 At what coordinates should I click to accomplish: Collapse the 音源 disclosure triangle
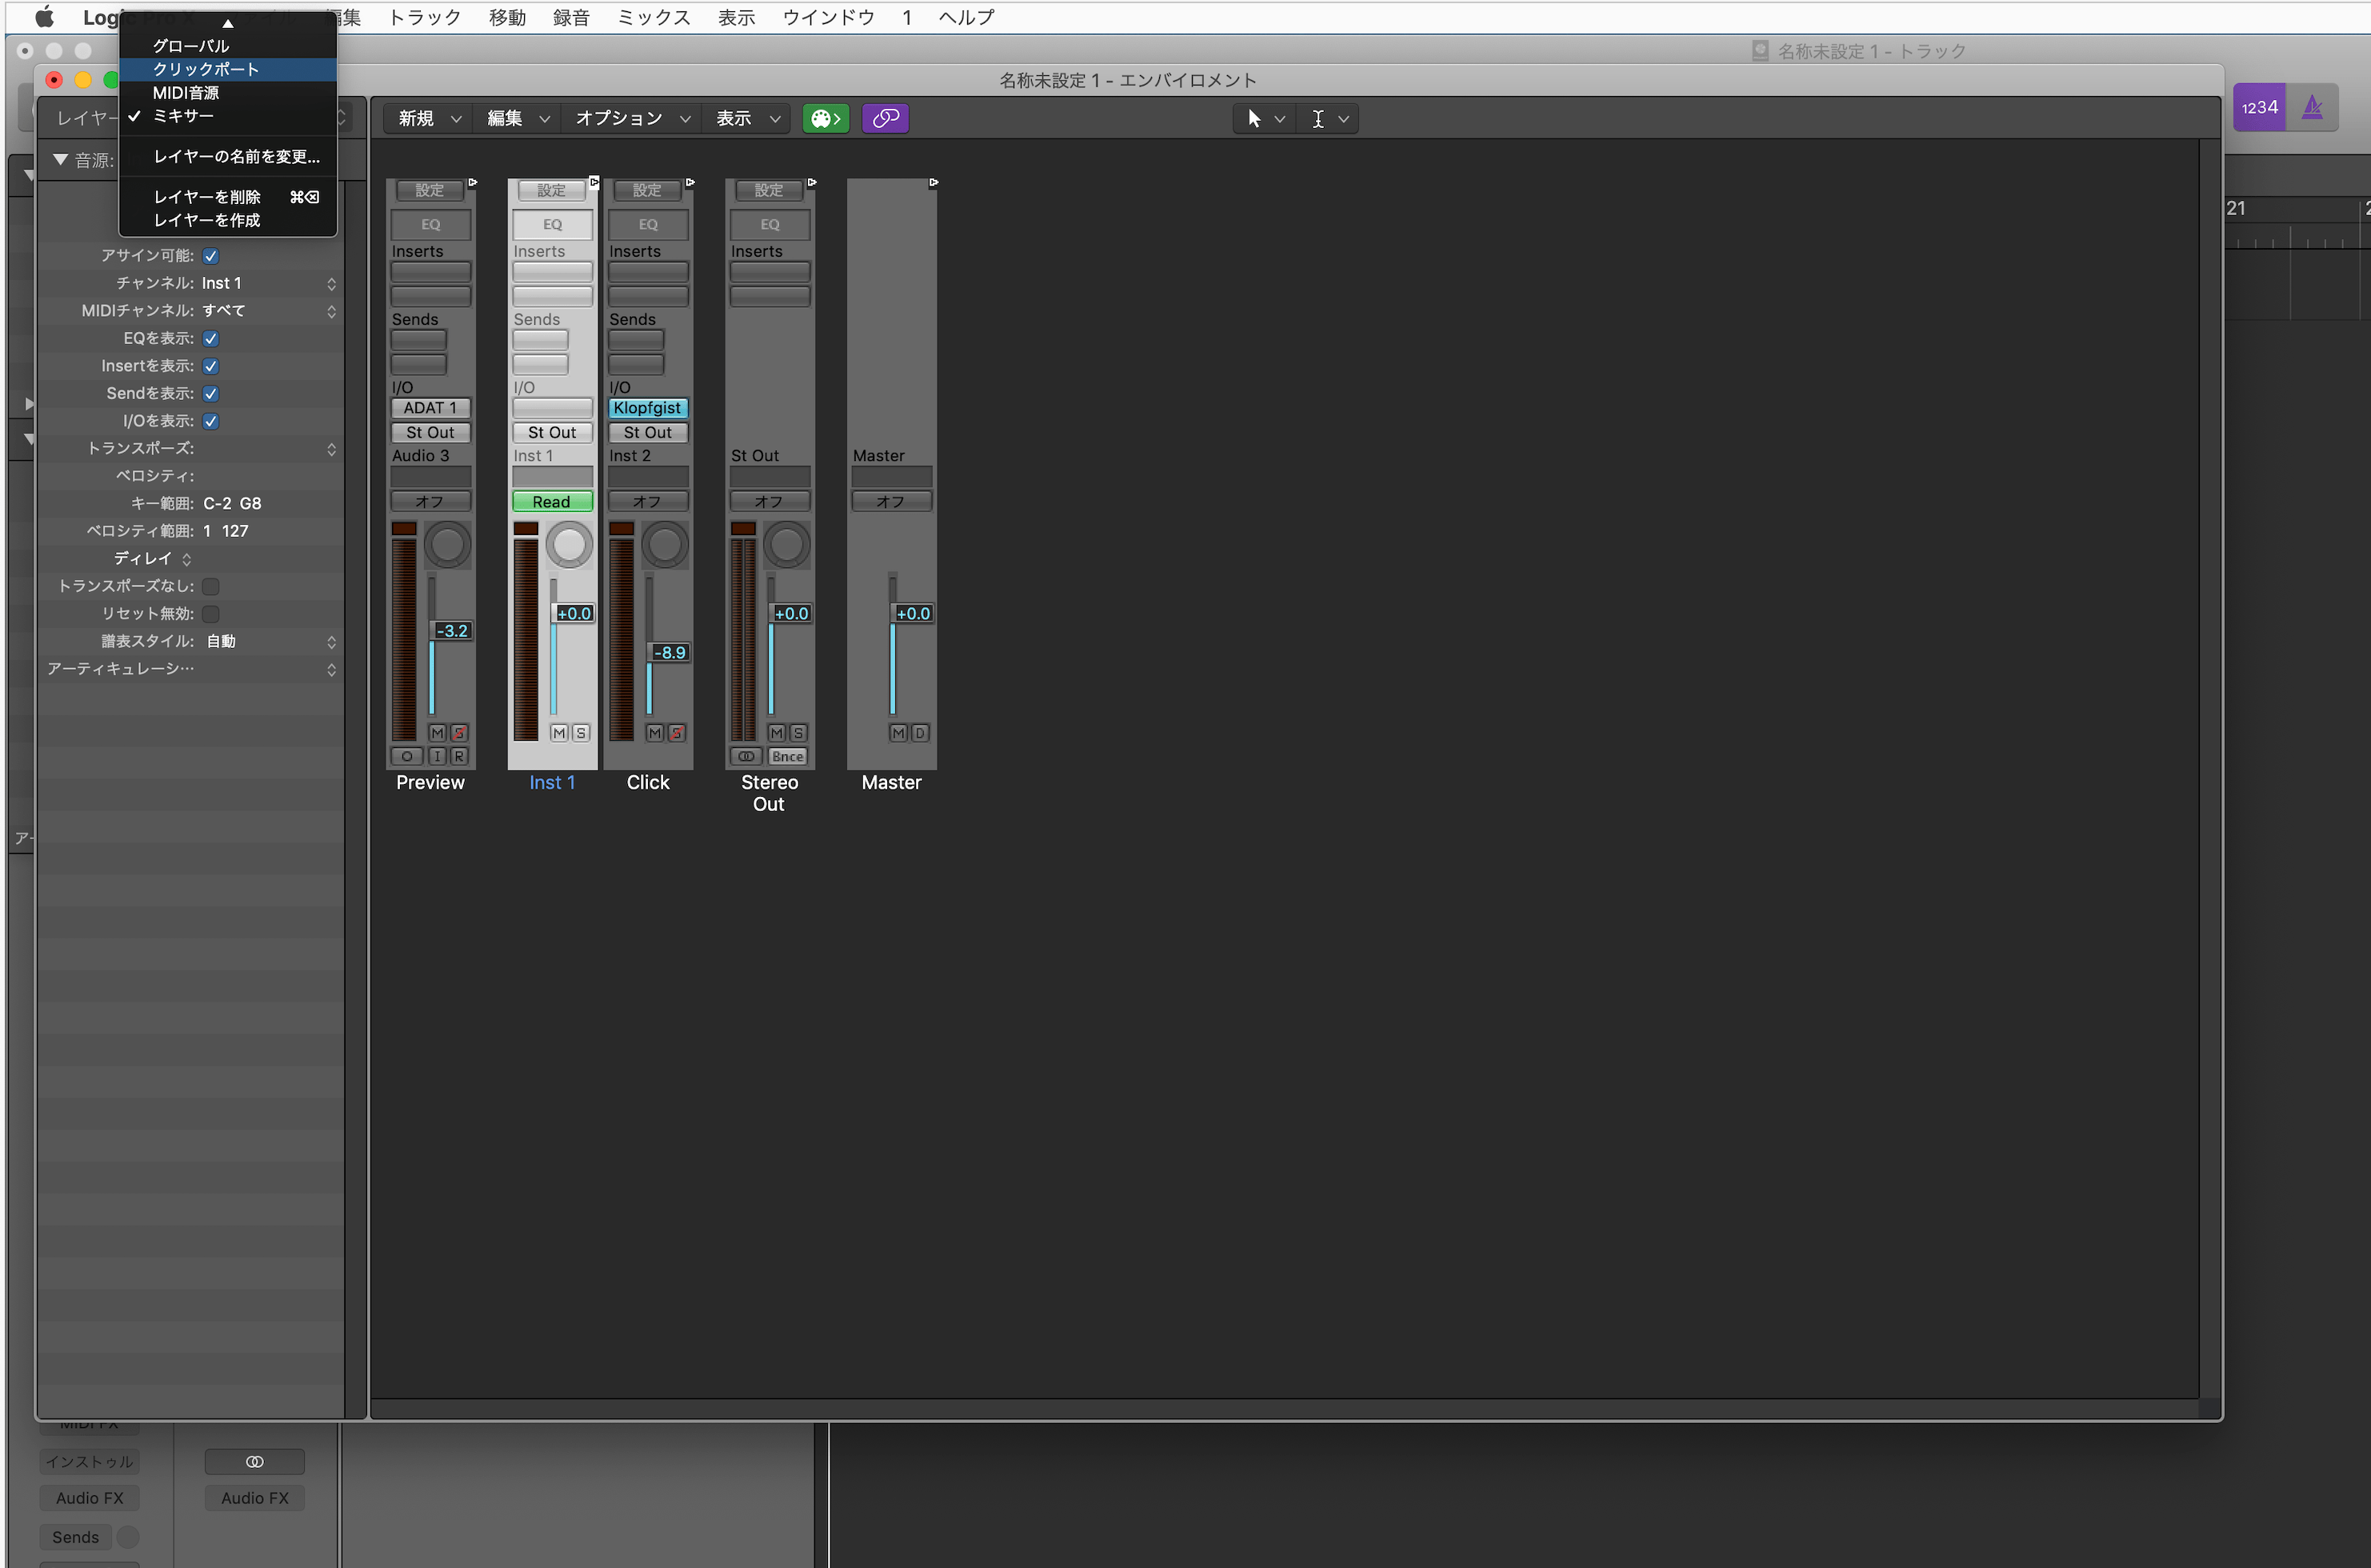click(x=61, y=160)
